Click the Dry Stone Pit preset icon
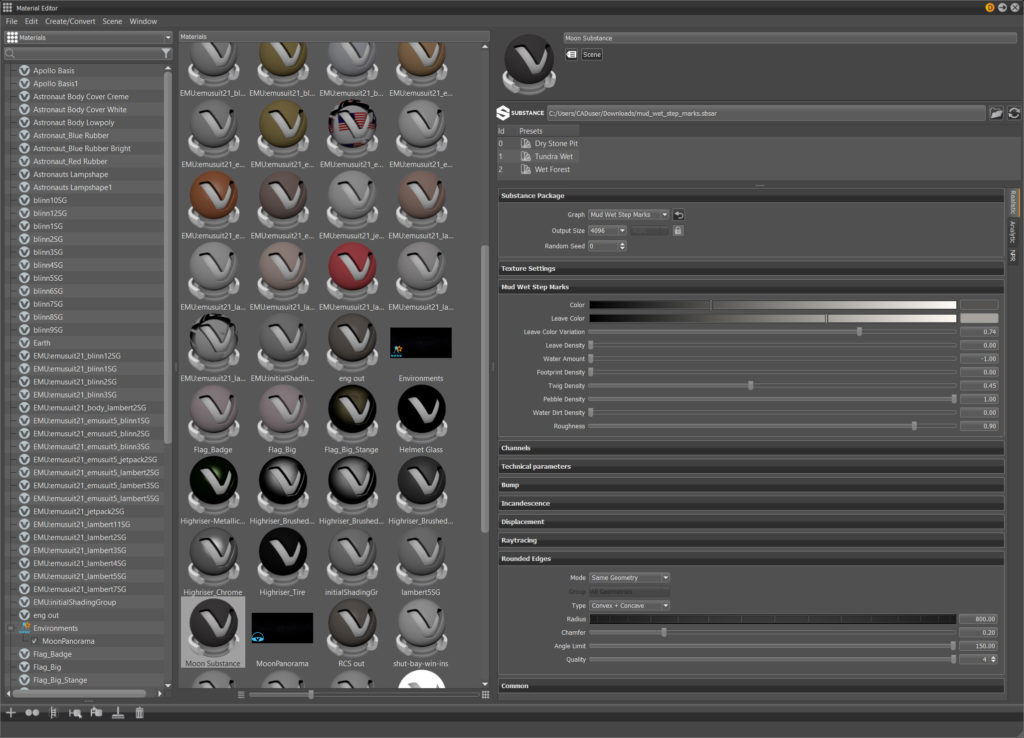 (x=526, y=143)
